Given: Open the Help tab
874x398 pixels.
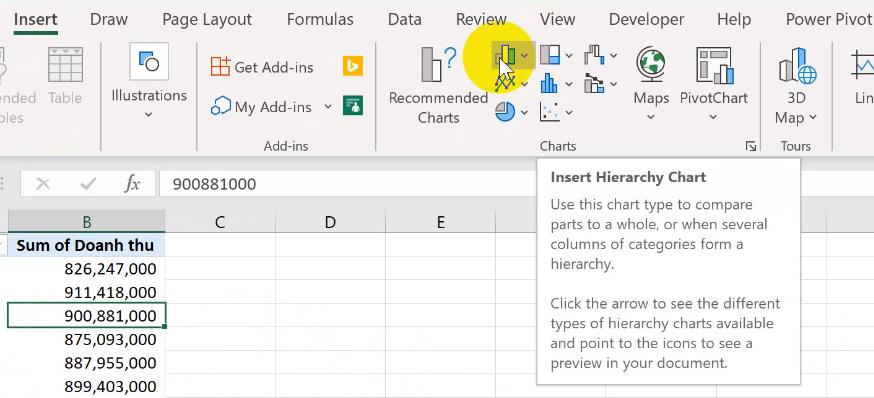Looking at the screenshot, I should tap(734, 20).
